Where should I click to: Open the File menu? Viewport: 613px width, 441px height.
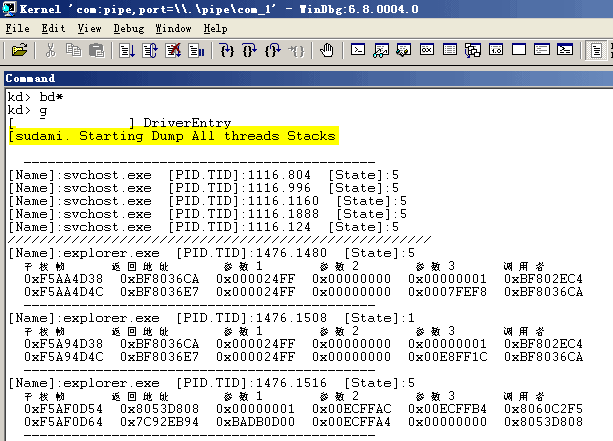click(x=18, y=29)
